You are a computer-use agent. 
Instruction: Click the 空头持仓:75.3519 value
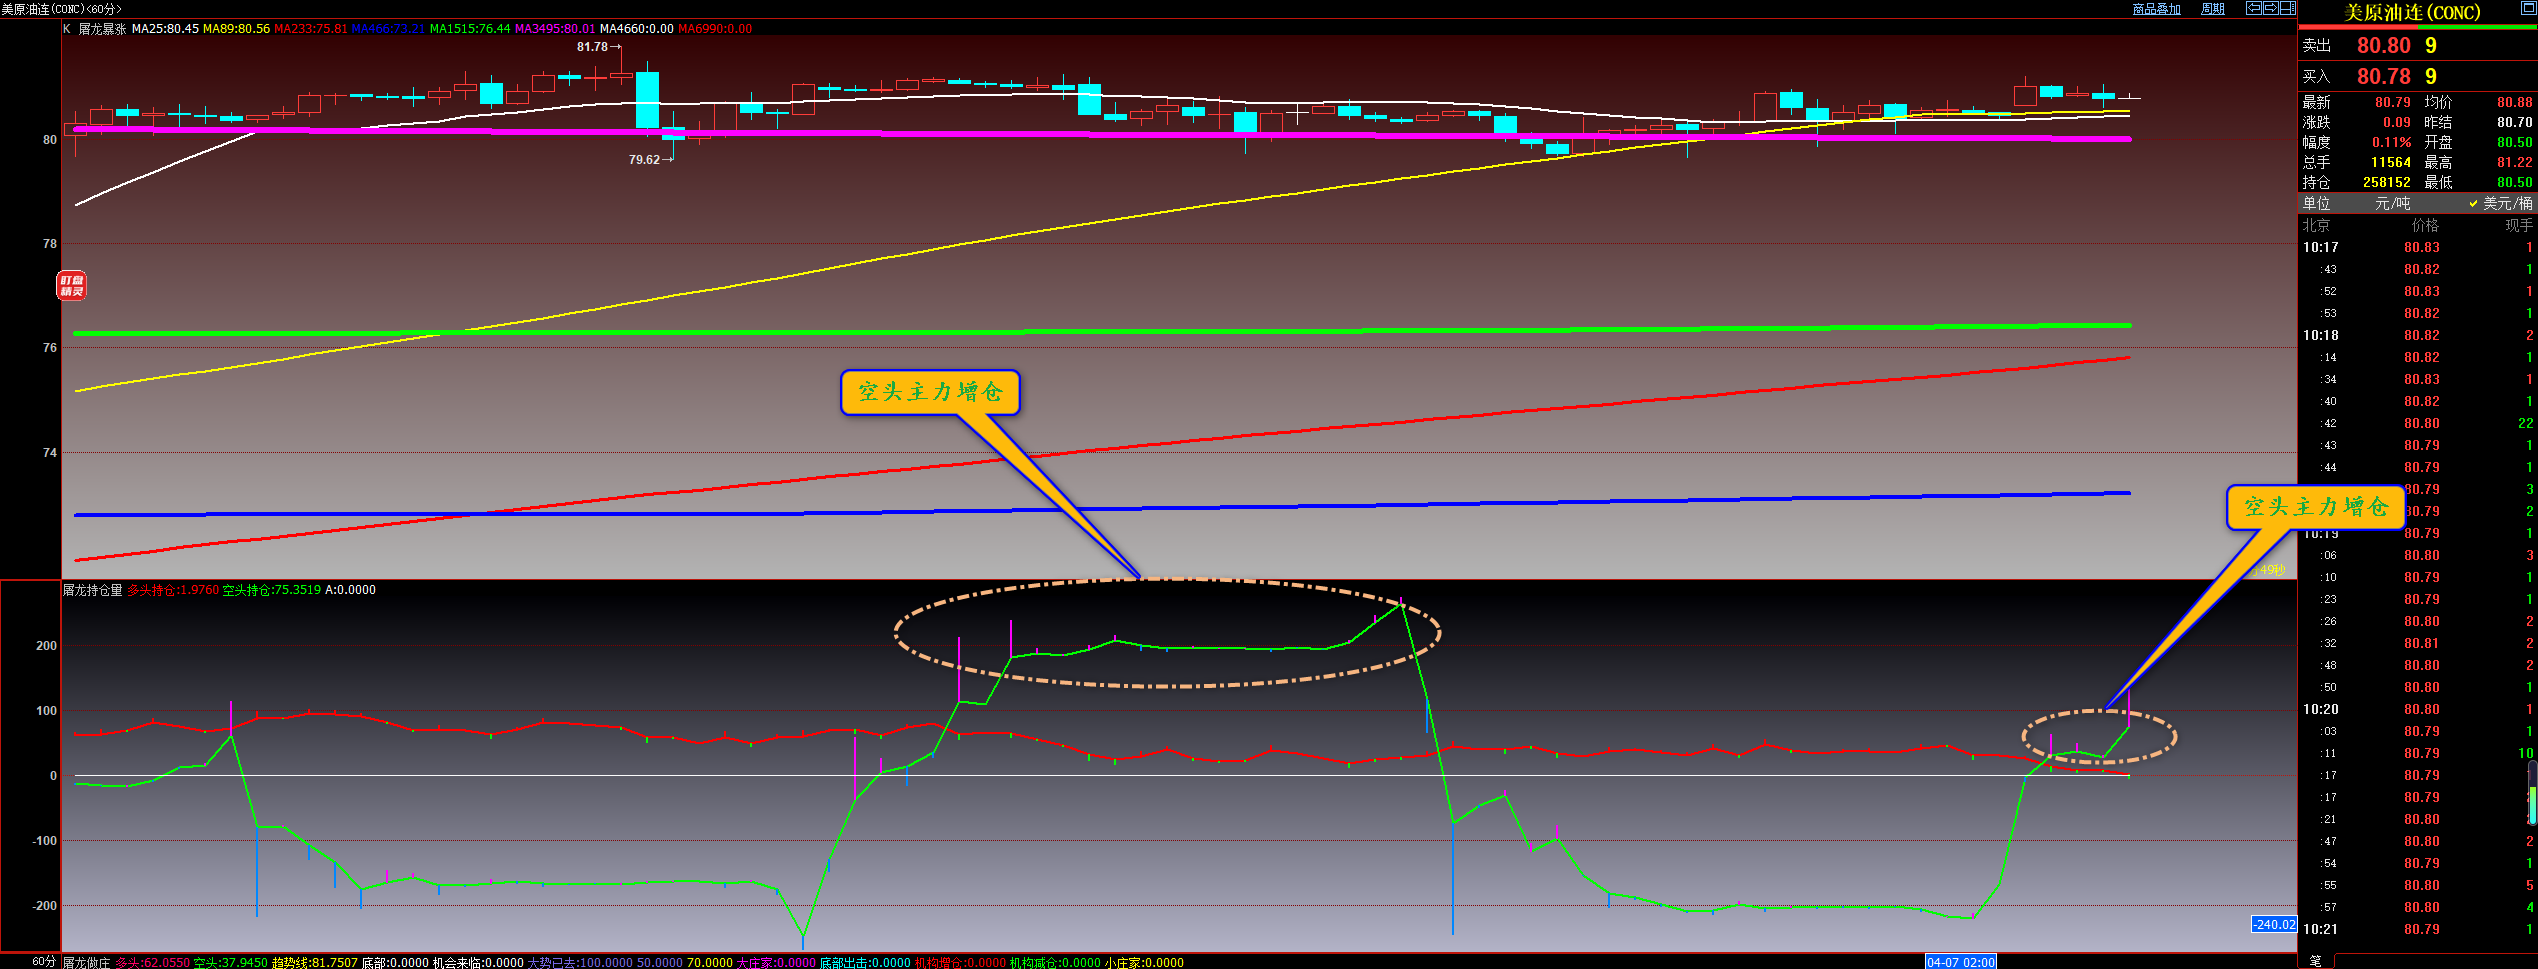[x=272, y=590]
